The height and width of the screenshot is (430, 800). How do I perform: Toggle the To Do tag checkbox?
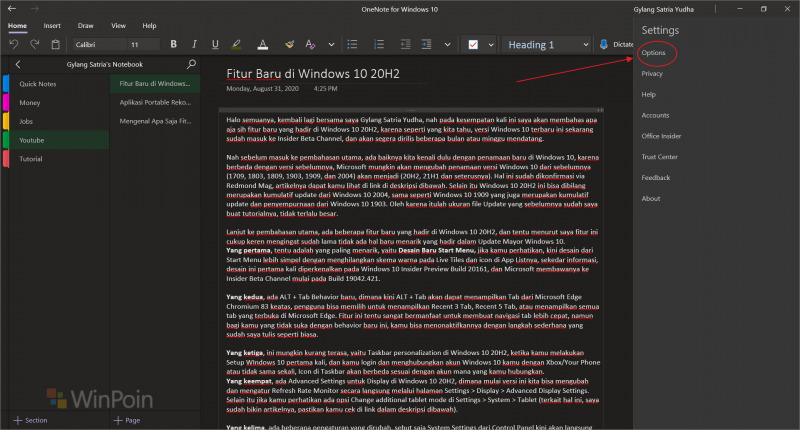click(473, 44)
